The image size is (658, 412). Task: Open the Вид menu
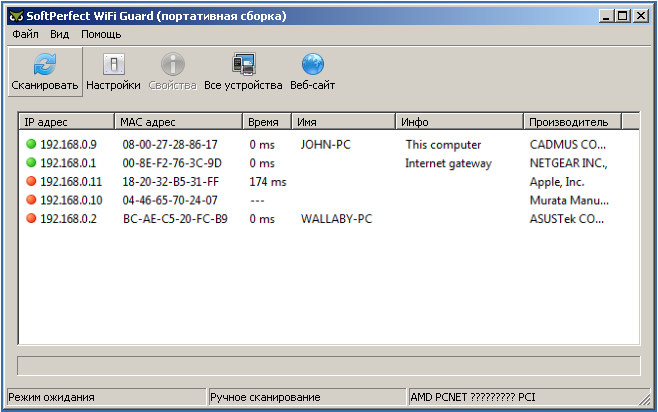(x=60, y=34)
